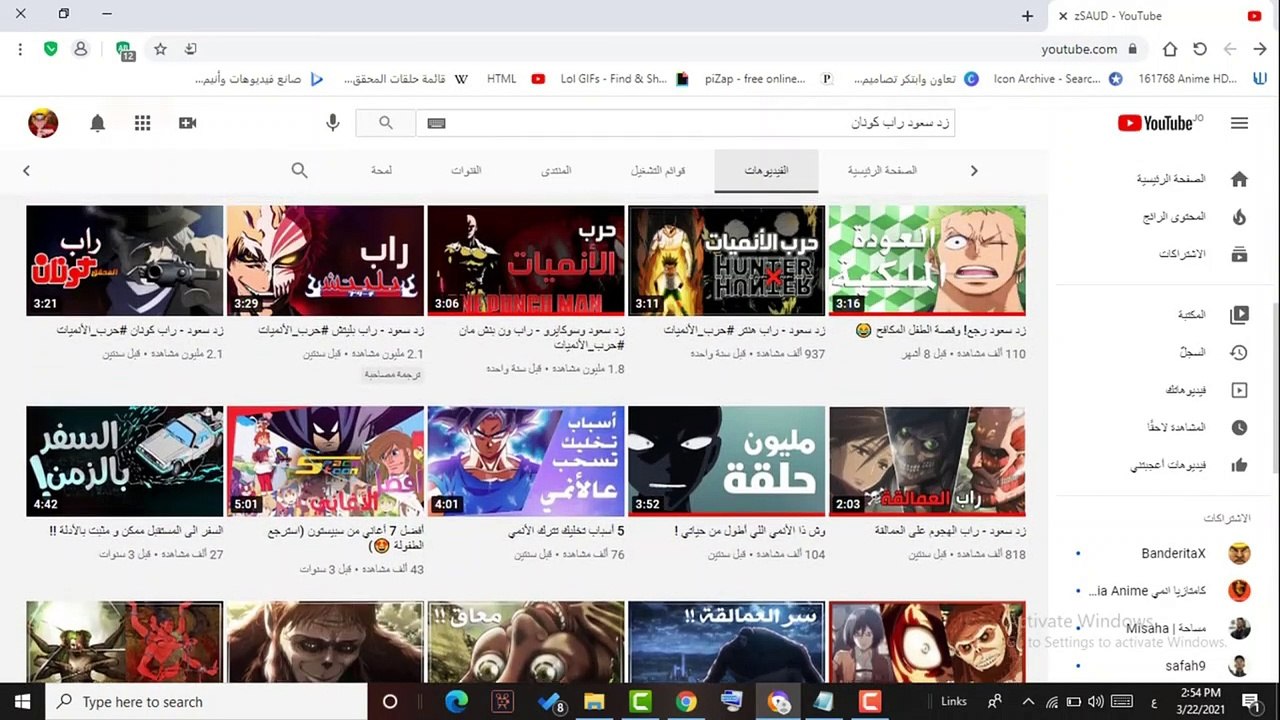This screenshot has height=720, width=1280.
Task: Switch to the المنتدى tab
Action: pyautogui.click(x=556, y=171)
